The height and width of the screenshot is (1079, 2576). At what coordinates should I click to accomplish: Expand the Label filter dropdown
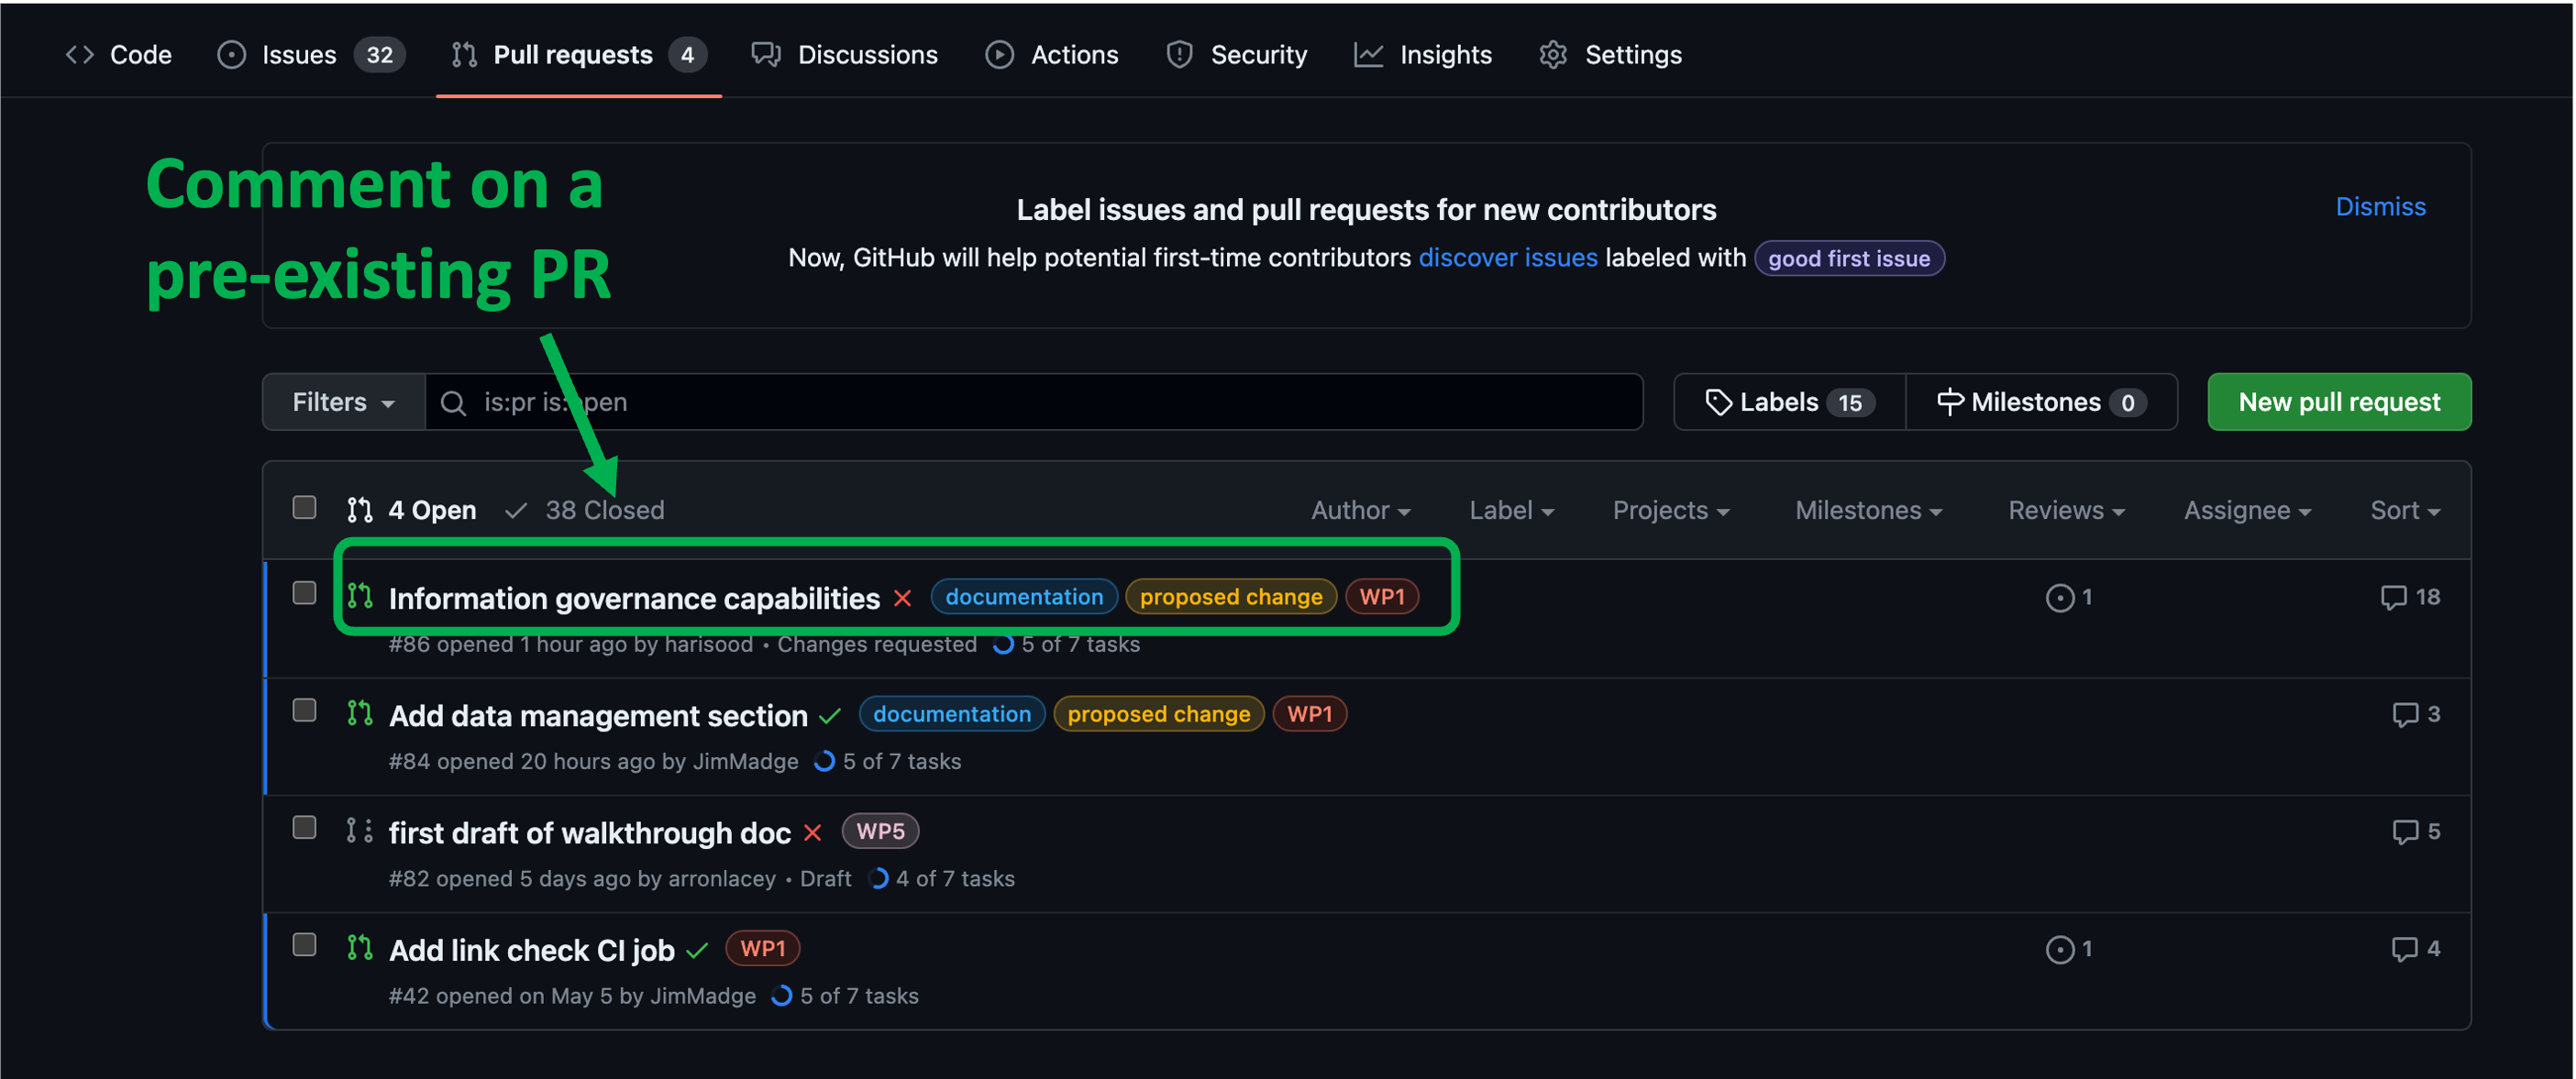[x=1510, y=511]
